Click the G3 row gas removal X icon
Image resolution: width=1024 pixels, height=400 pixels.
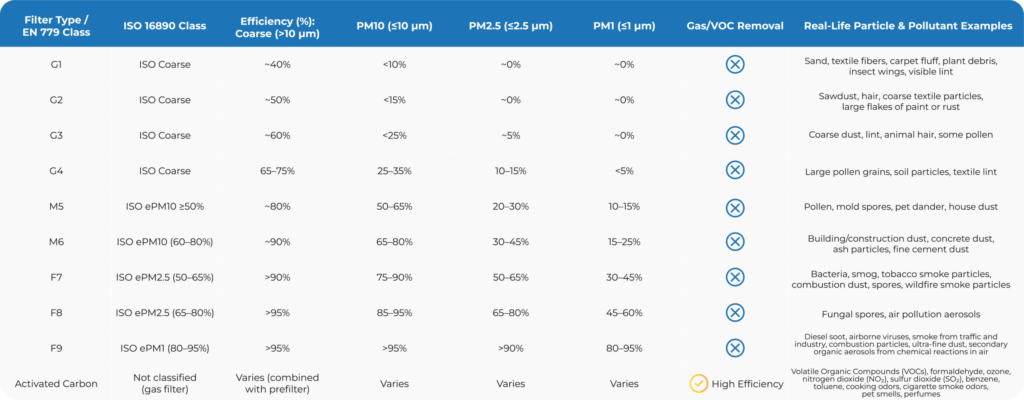[734, 135]
